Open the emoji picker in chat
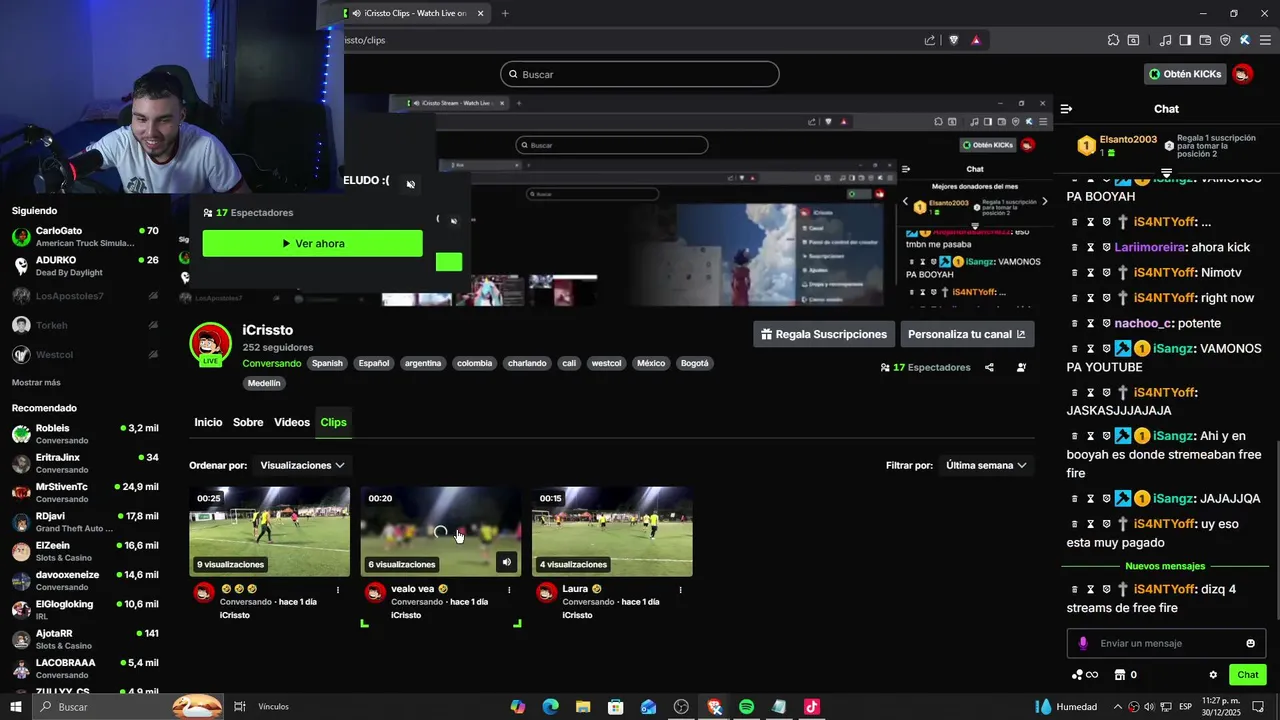Screen dimensions: 1280x720 1250,643
